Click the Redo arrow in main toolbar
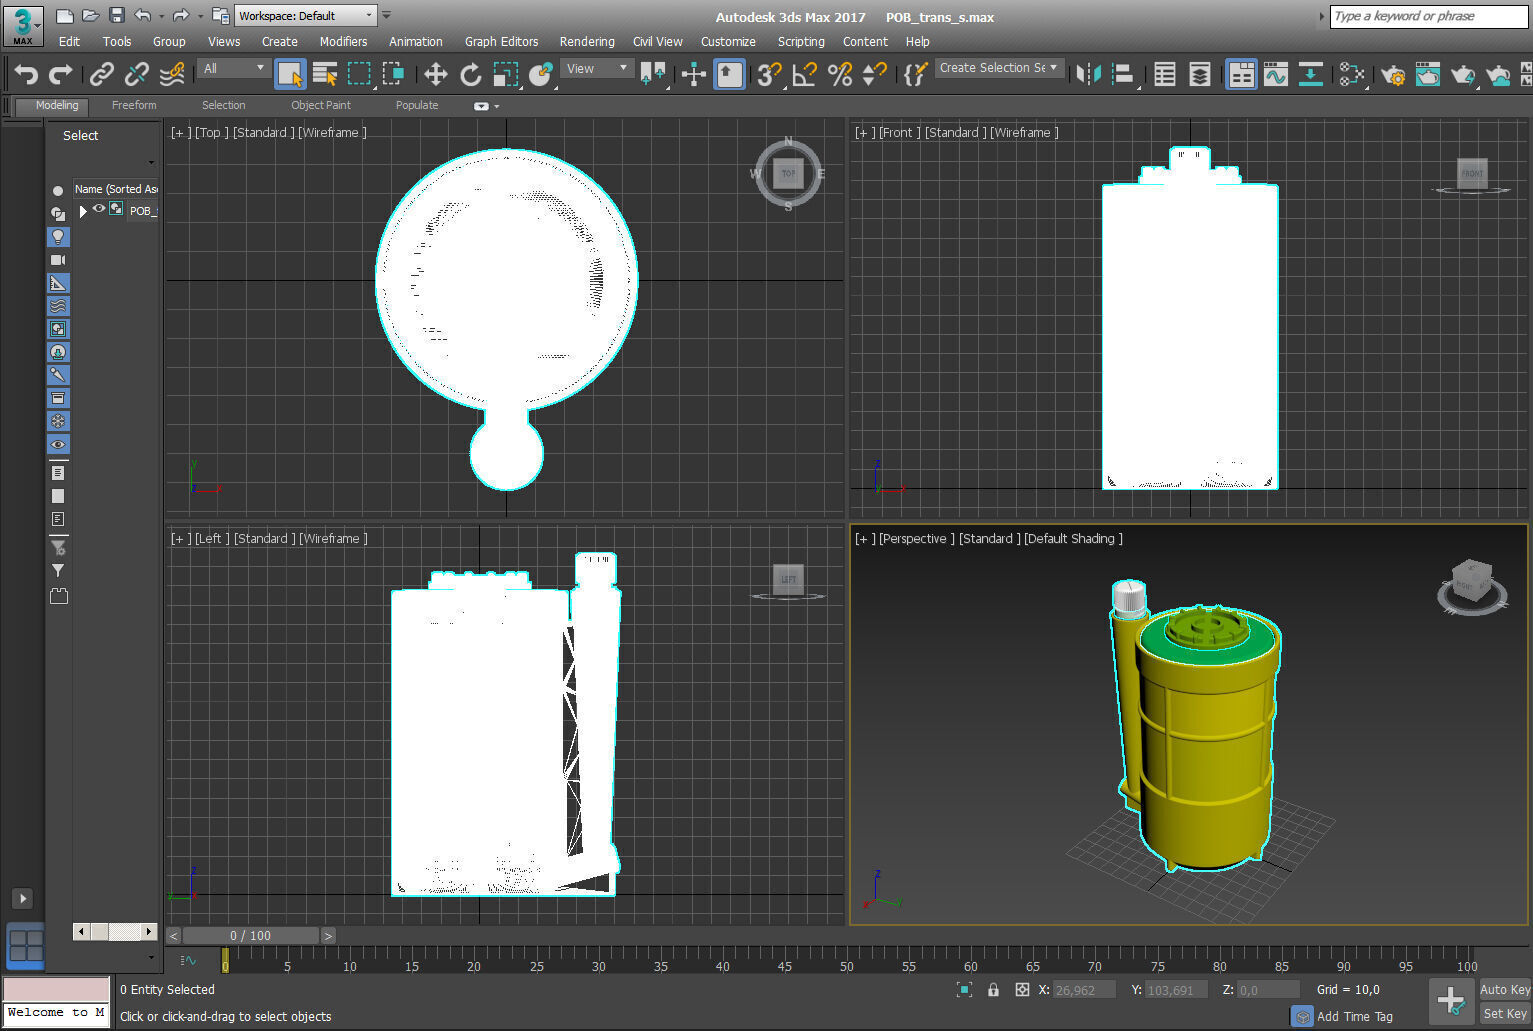The width and height of the screenshot is (1533, 1031). pos(61,74)
